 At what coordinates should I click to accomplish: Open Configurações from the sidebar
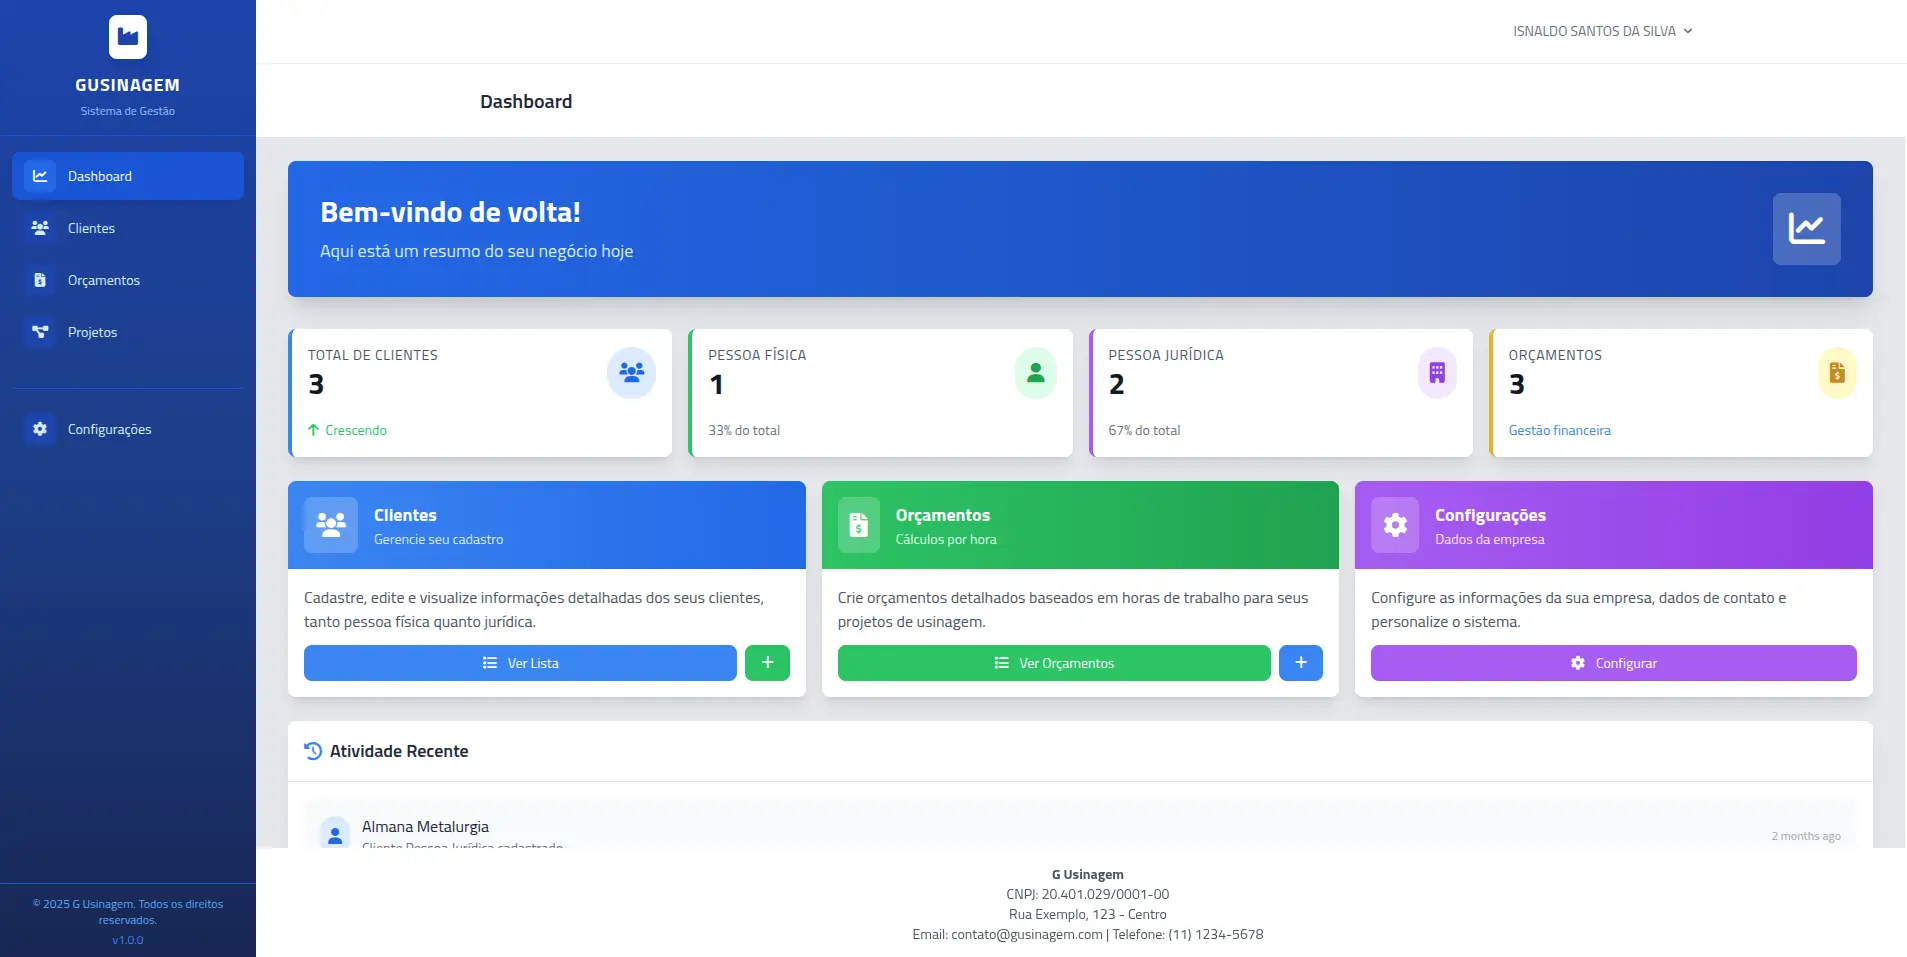109,429
